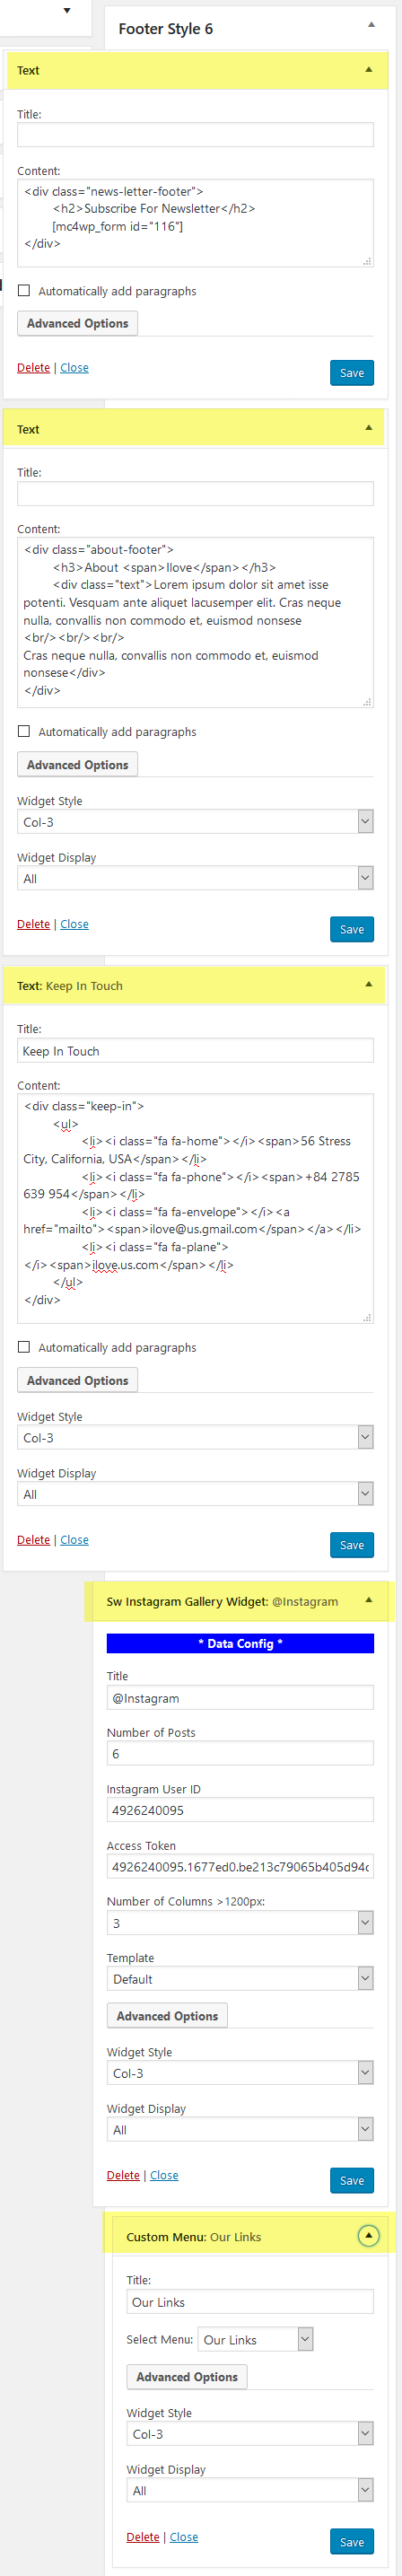Collapse the newsletter Text widget arrow

[368, 70]
